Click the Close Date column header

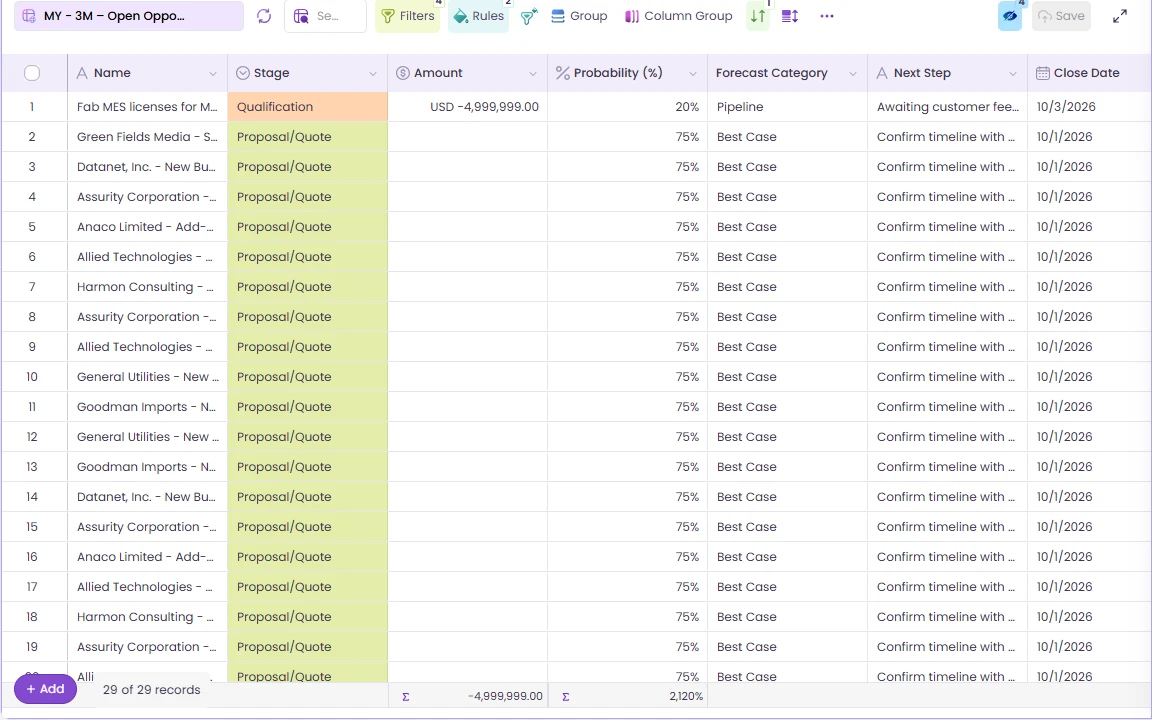[1090, 73]
